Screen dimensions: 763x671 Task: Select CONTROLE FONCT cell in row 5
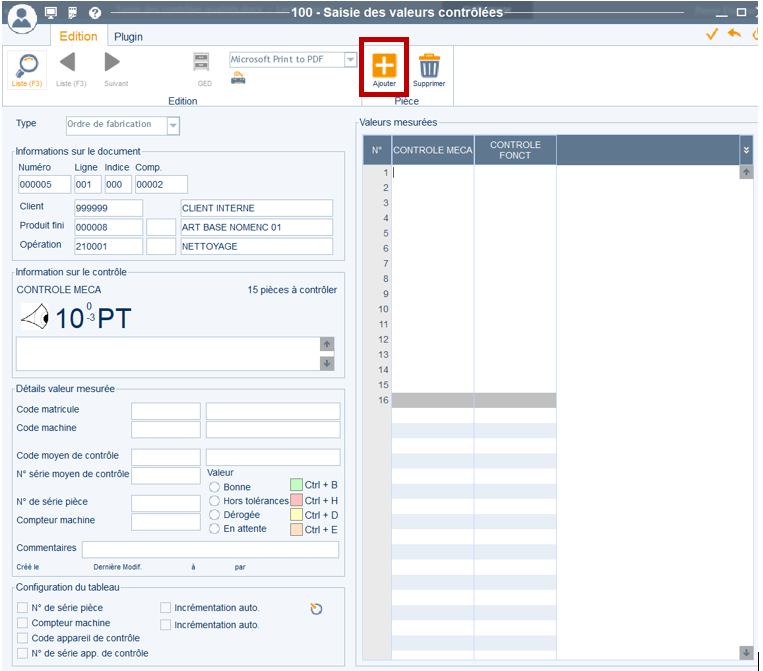515,234
